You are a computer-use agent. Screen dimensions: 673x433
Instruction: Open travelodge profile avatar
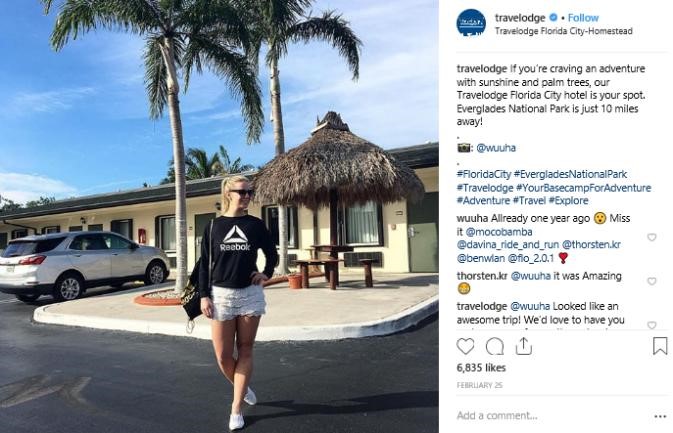[471, 22]
